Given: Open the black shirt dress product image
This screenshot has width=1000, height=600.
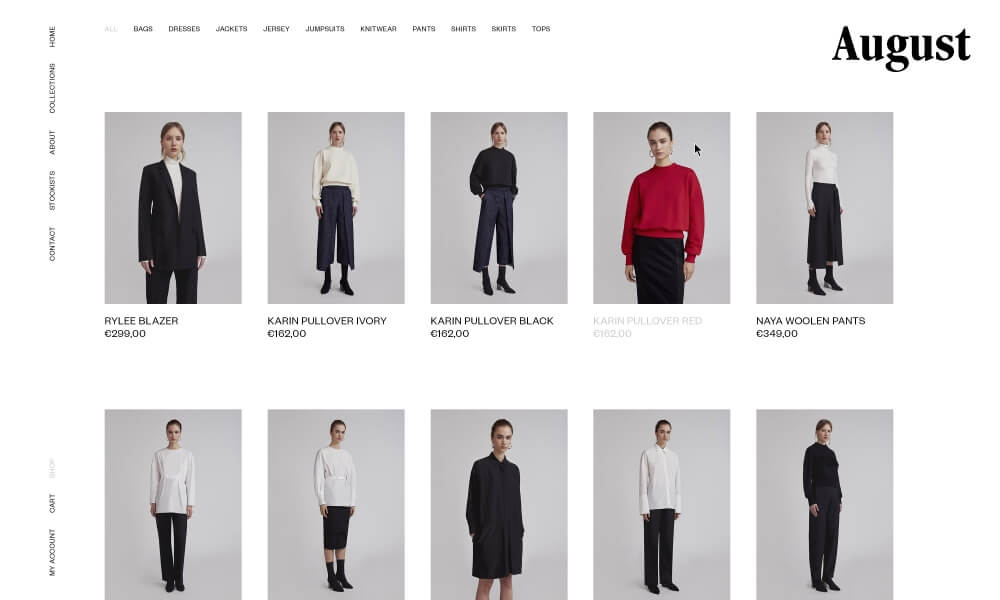Looking at the screenshot, I should 499,504.
